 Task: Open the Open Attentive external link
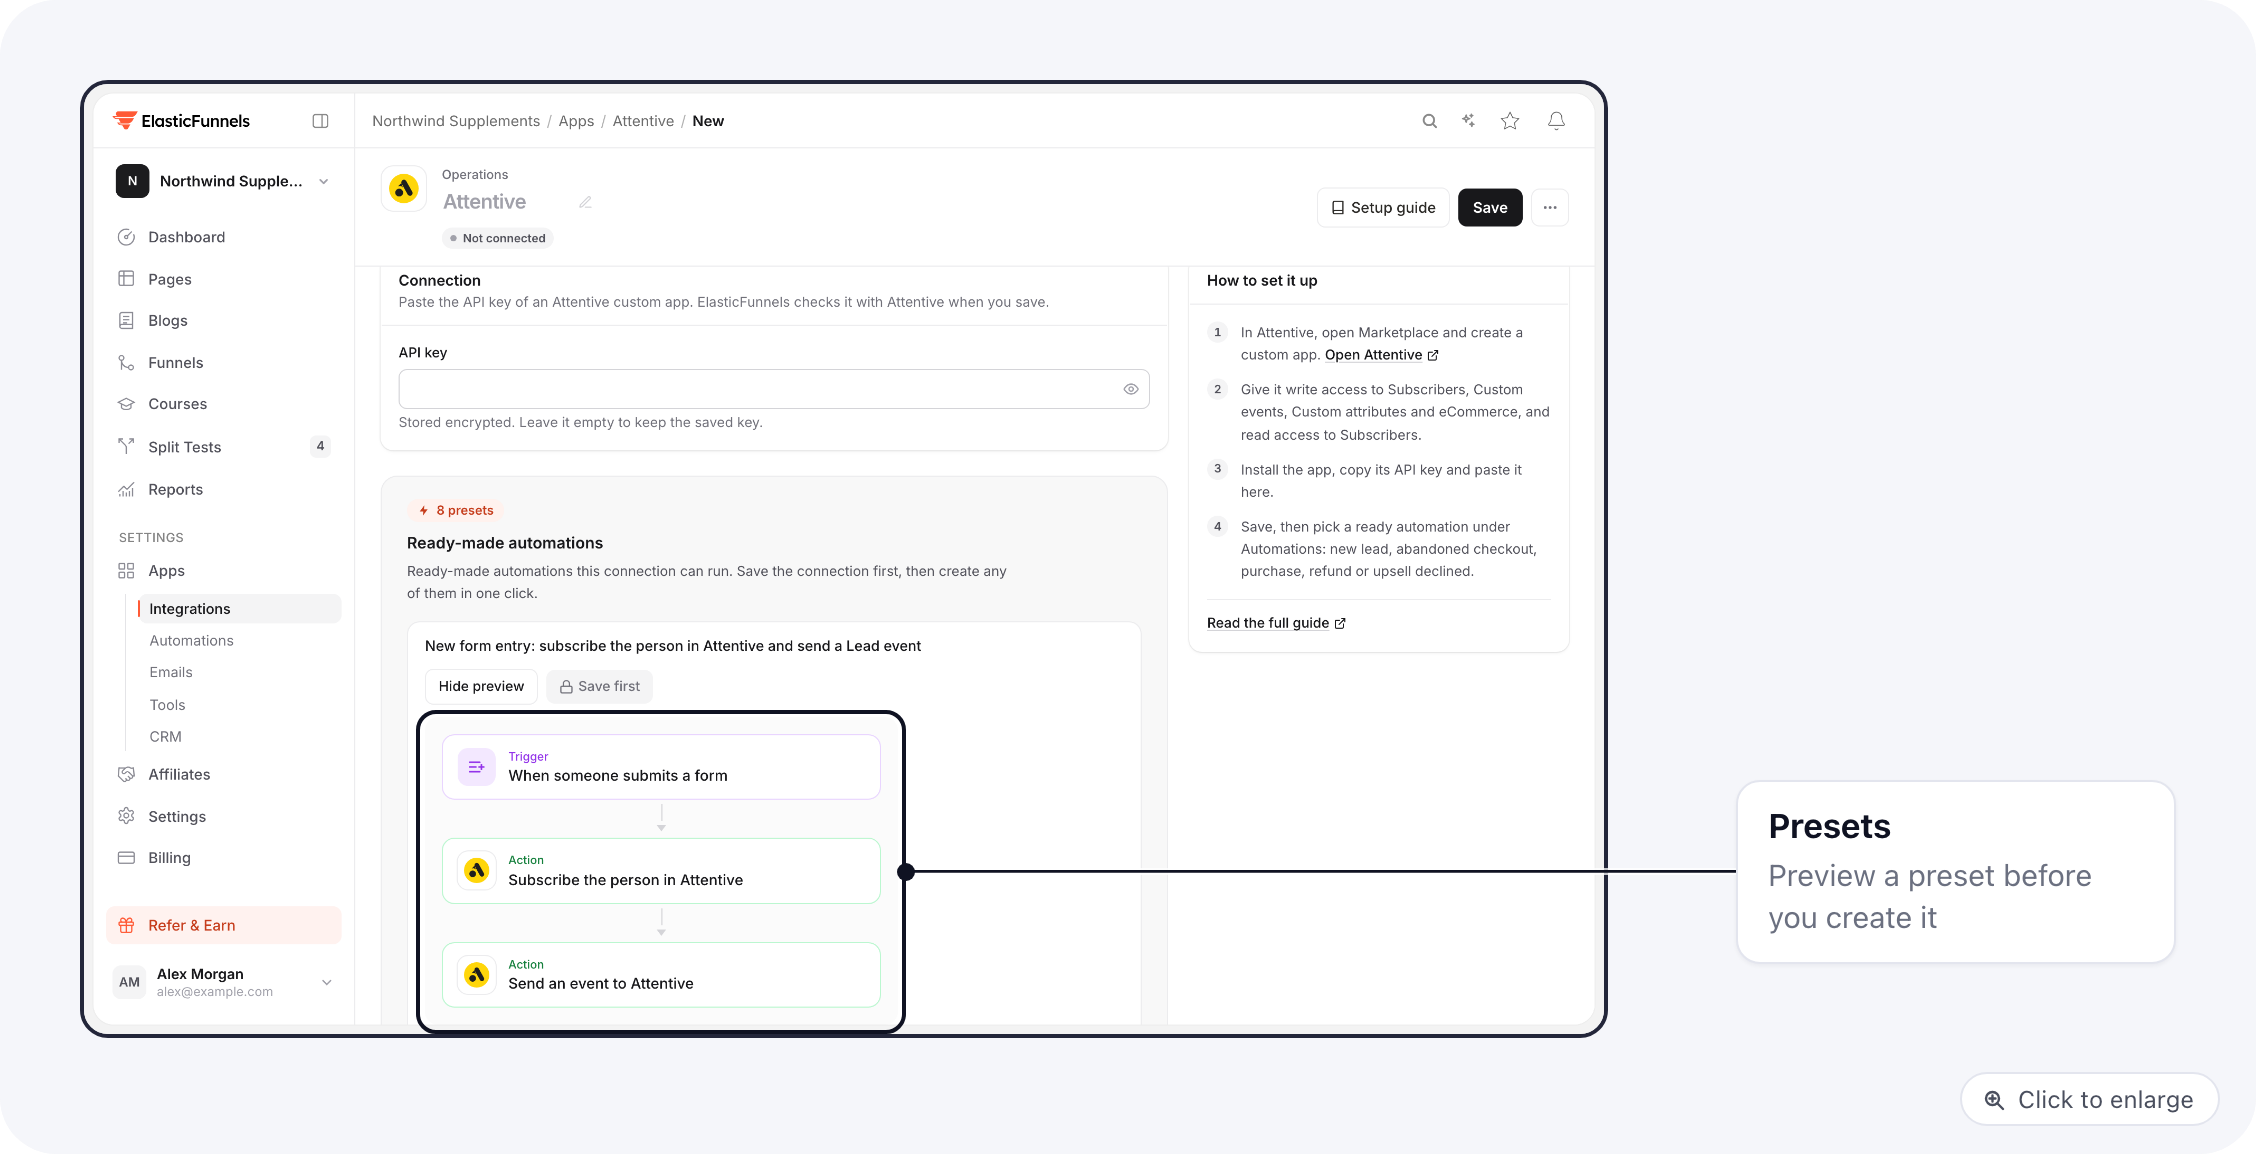1381,355
